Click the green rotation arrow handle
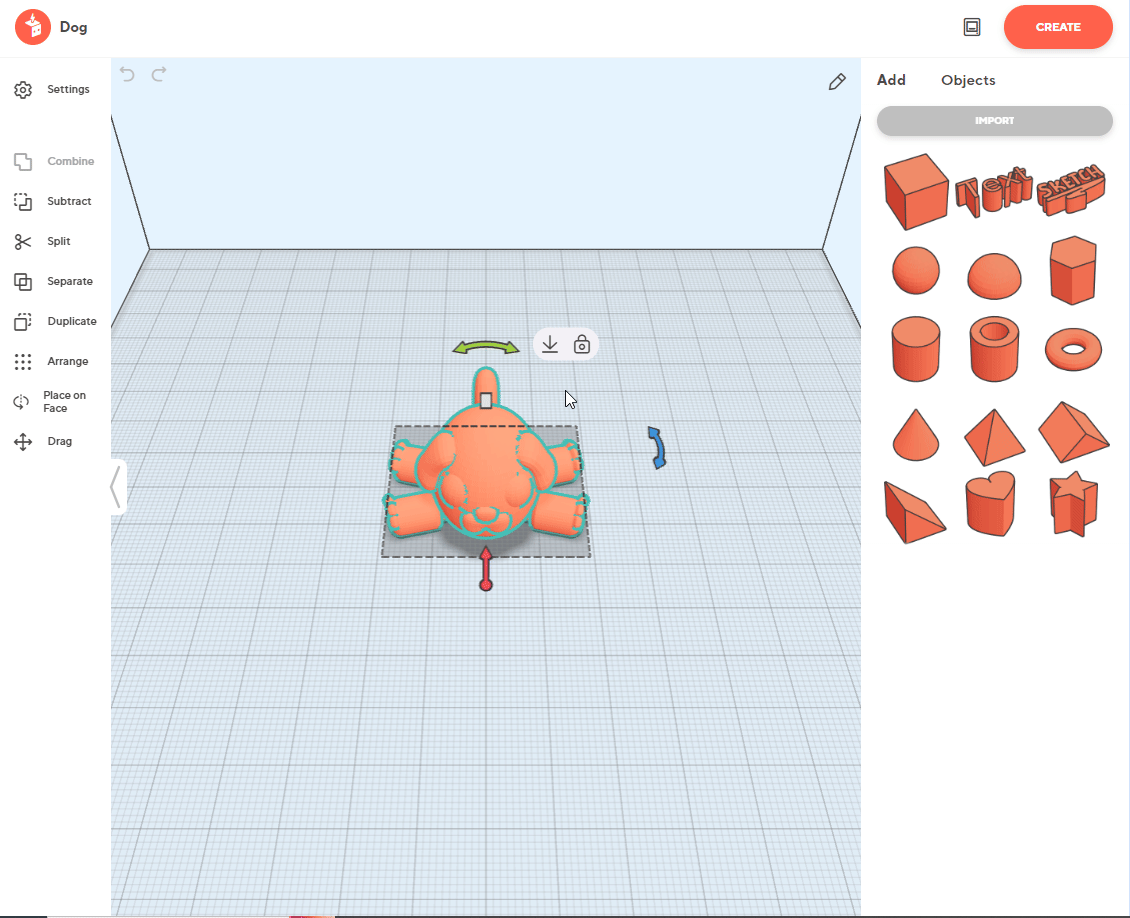1130x918 pixels. click(x=486, y=348)
